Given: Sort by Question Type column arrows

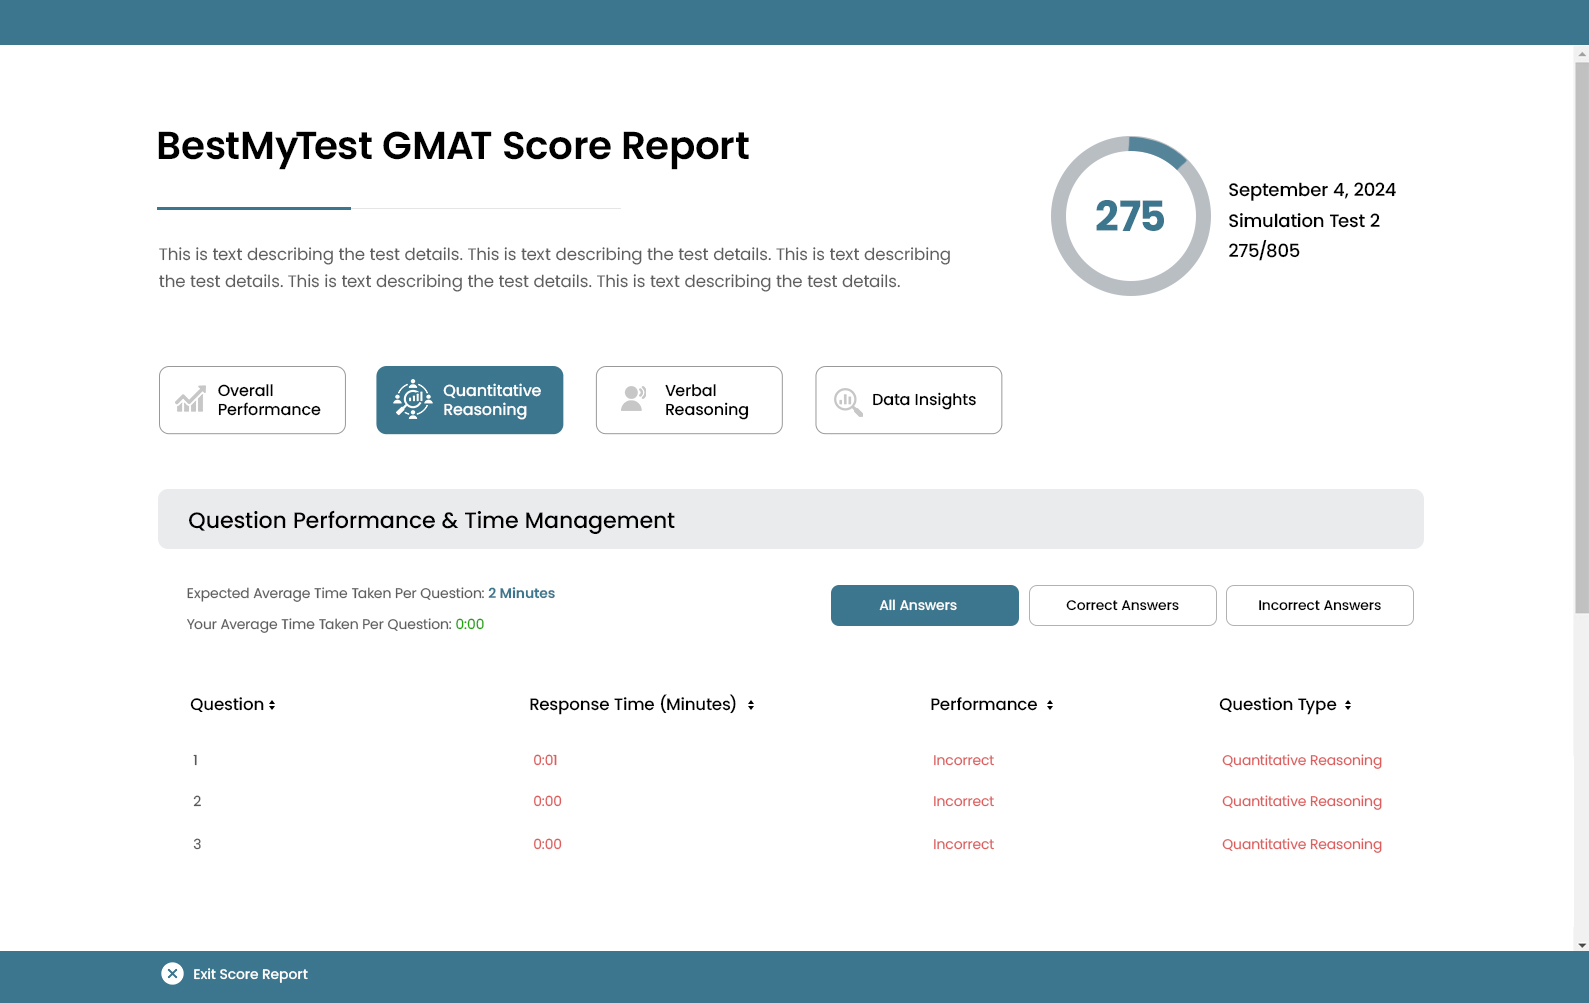Looking at the screenshot, I should pyautogui.click(x=1348, y=705).
